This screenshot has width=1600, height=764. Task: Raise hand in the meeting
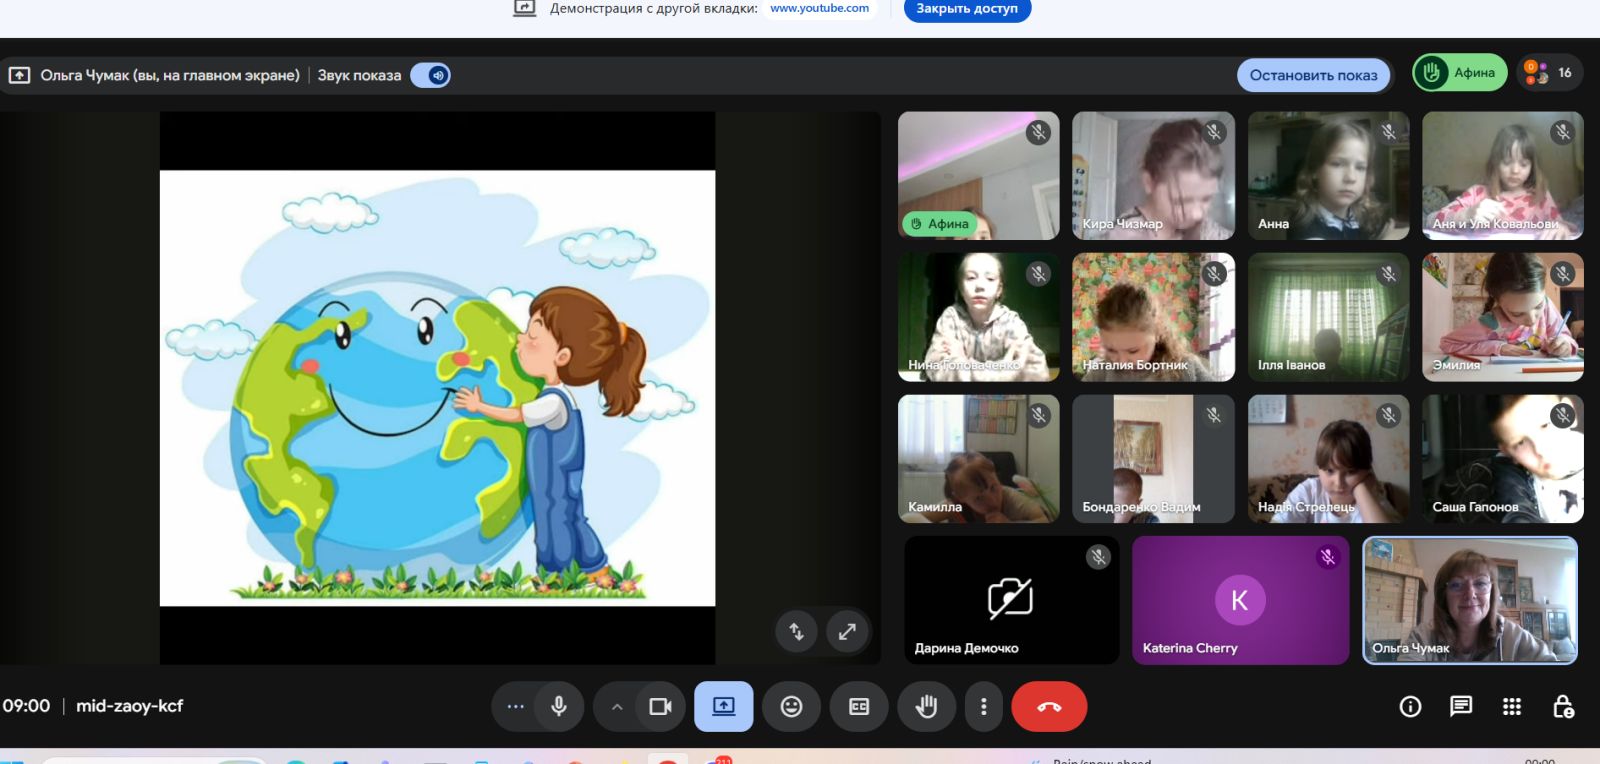927,707
